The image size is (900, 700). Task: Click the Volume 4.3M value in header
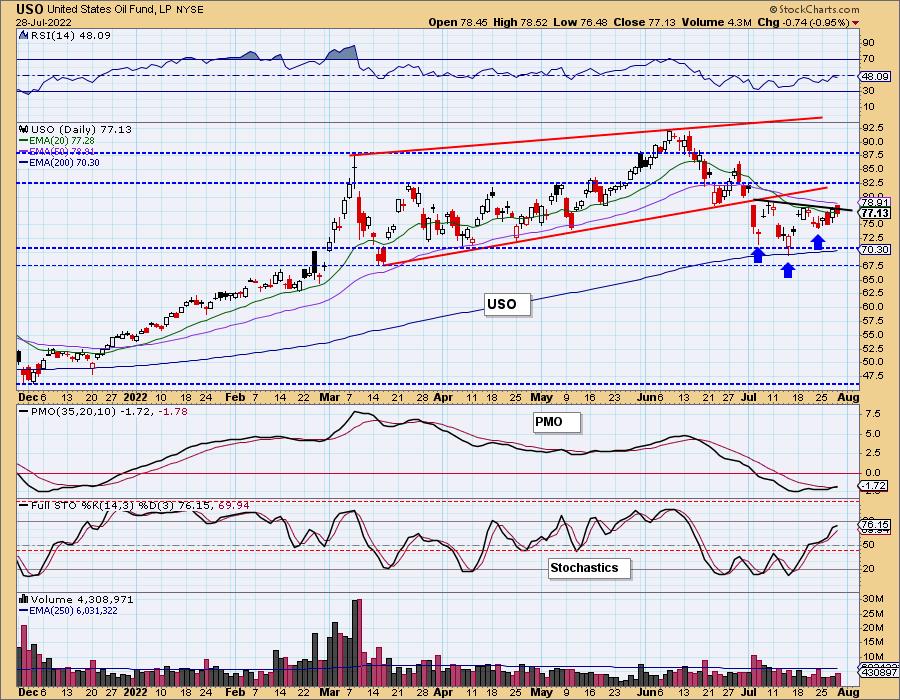tap(716, 22)
